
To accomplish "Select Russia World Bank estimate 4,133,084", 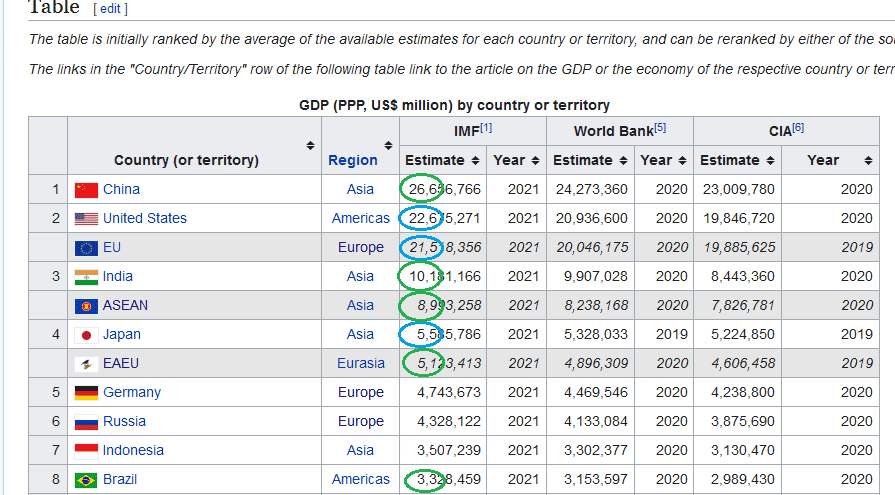I will click(595, 421).
